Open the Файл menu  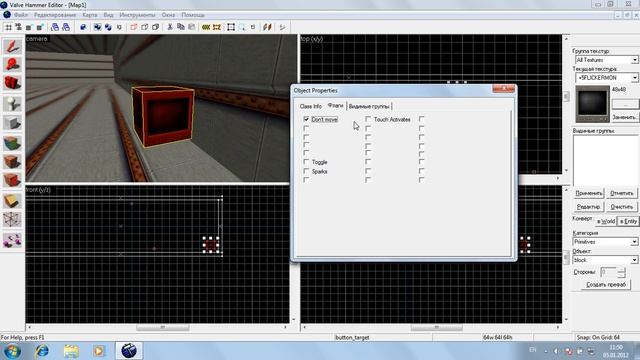pos(21,15)
